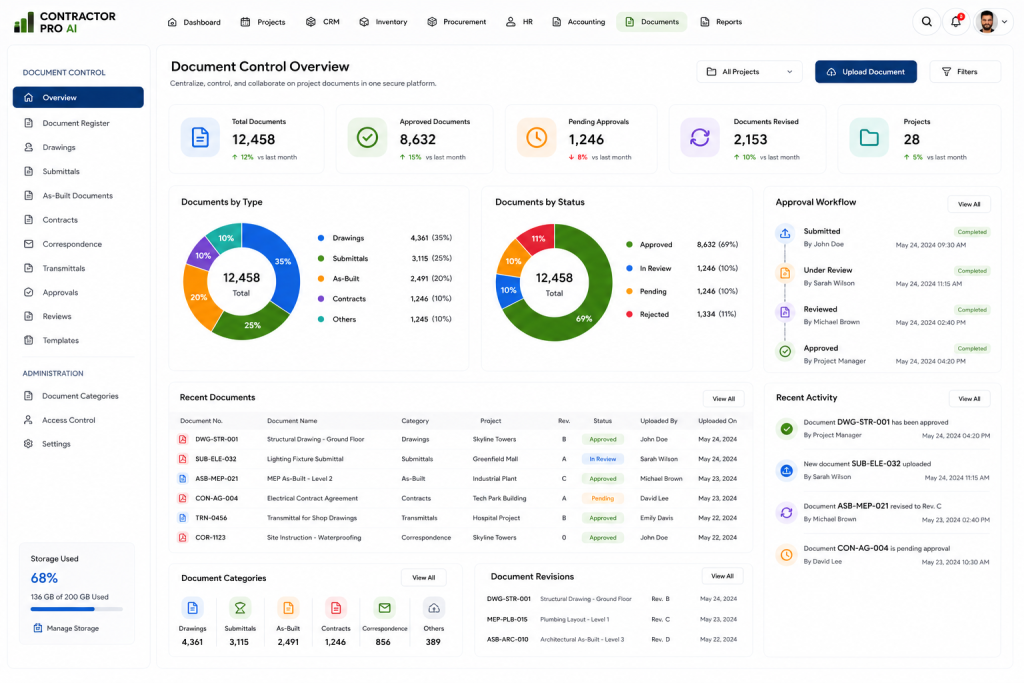Open the search icon in header
The image size is (1024, 683).
[x=926, y=22]
